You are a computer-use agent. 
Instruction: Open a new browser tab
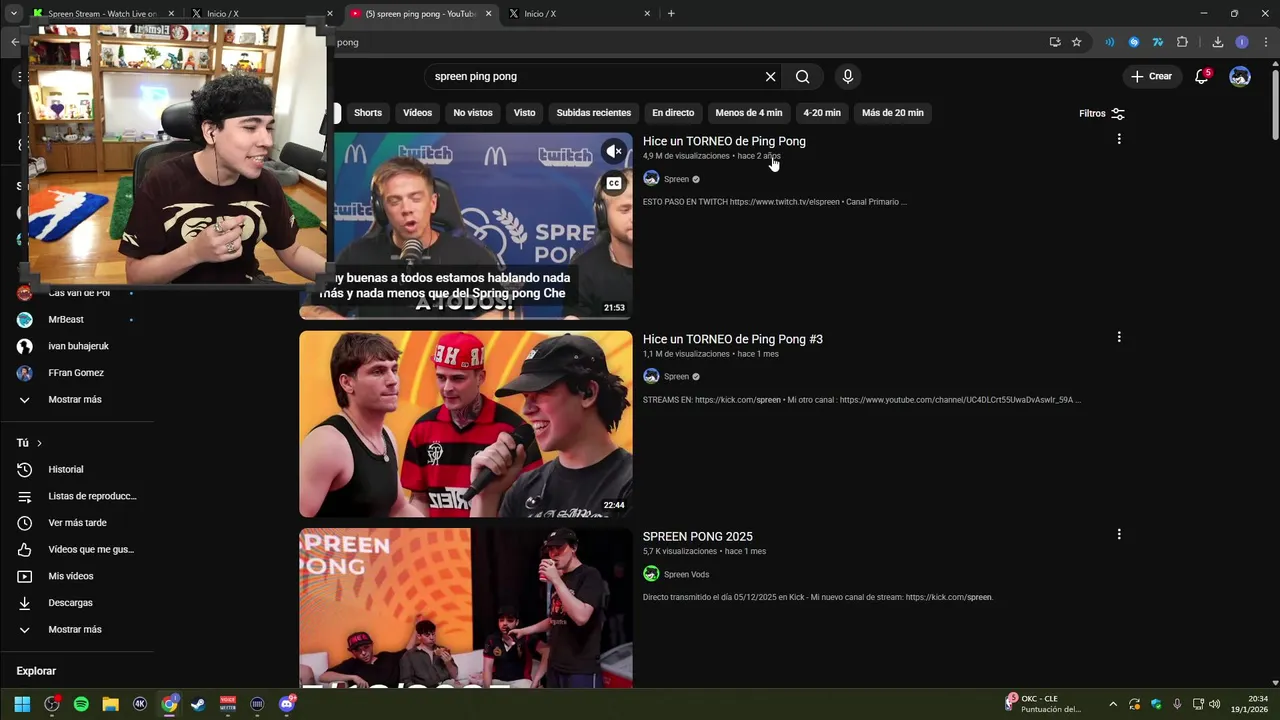click(x=671, y=14)
